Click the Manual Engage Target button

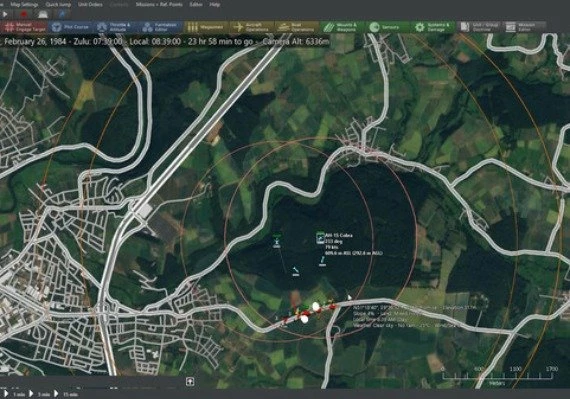(x=24, y=27)
